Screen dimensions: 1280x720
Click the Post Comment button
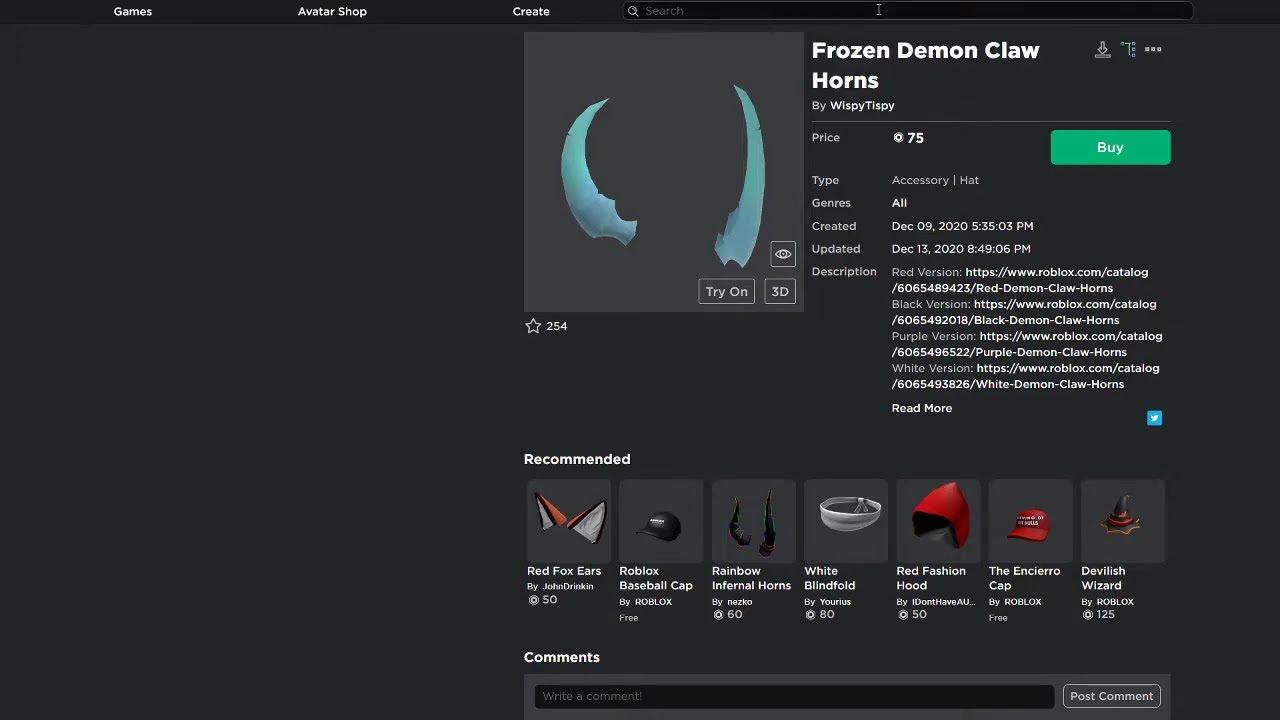pos(1111,696)
